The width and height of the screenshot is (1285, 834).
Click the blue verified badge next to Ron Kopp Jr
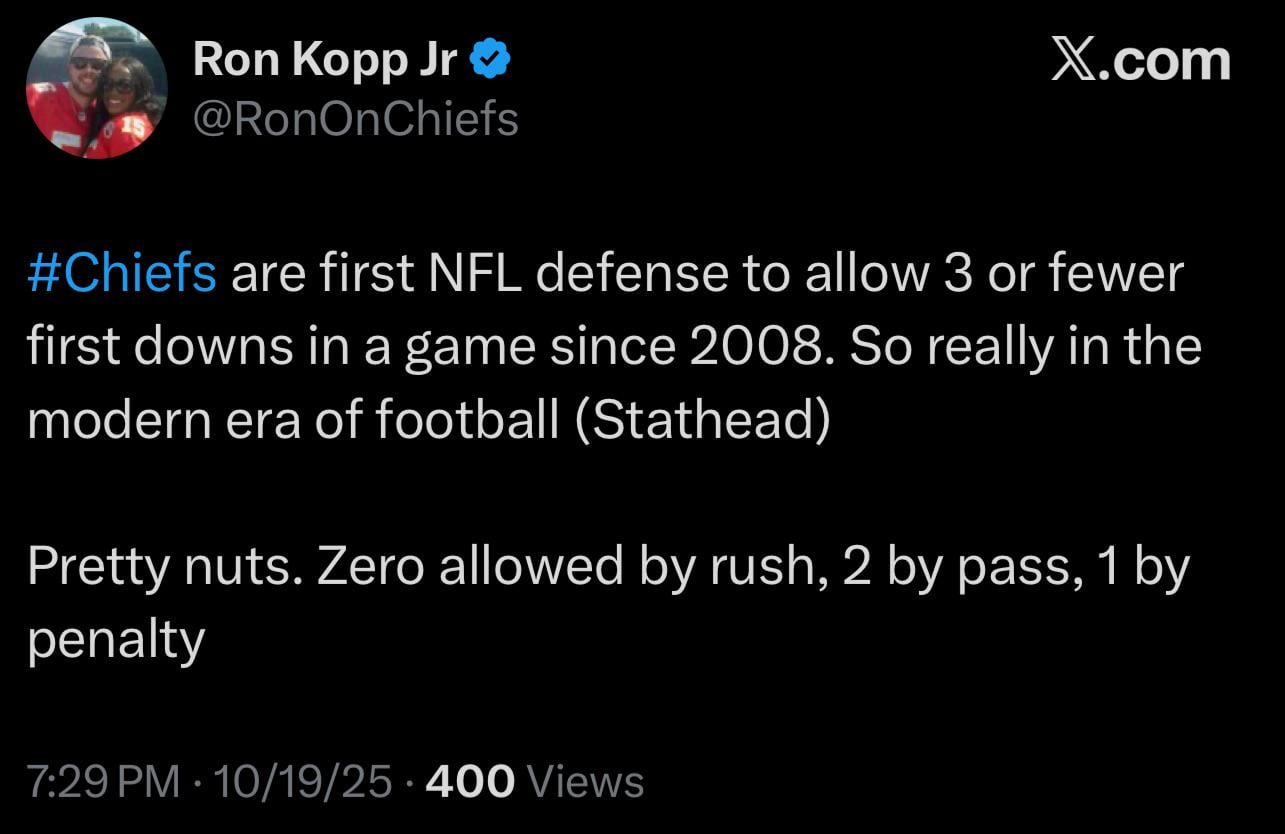click(490, 57)
